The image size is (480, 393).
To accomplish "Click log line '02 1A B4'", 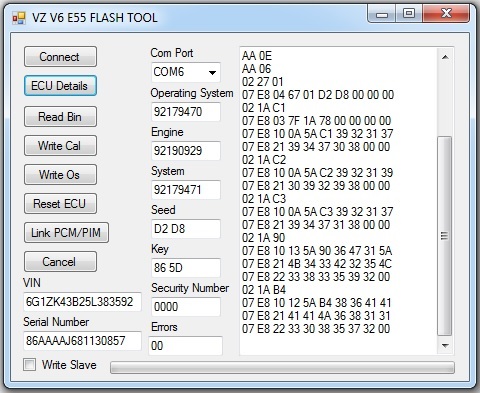I will coord(264,290).
